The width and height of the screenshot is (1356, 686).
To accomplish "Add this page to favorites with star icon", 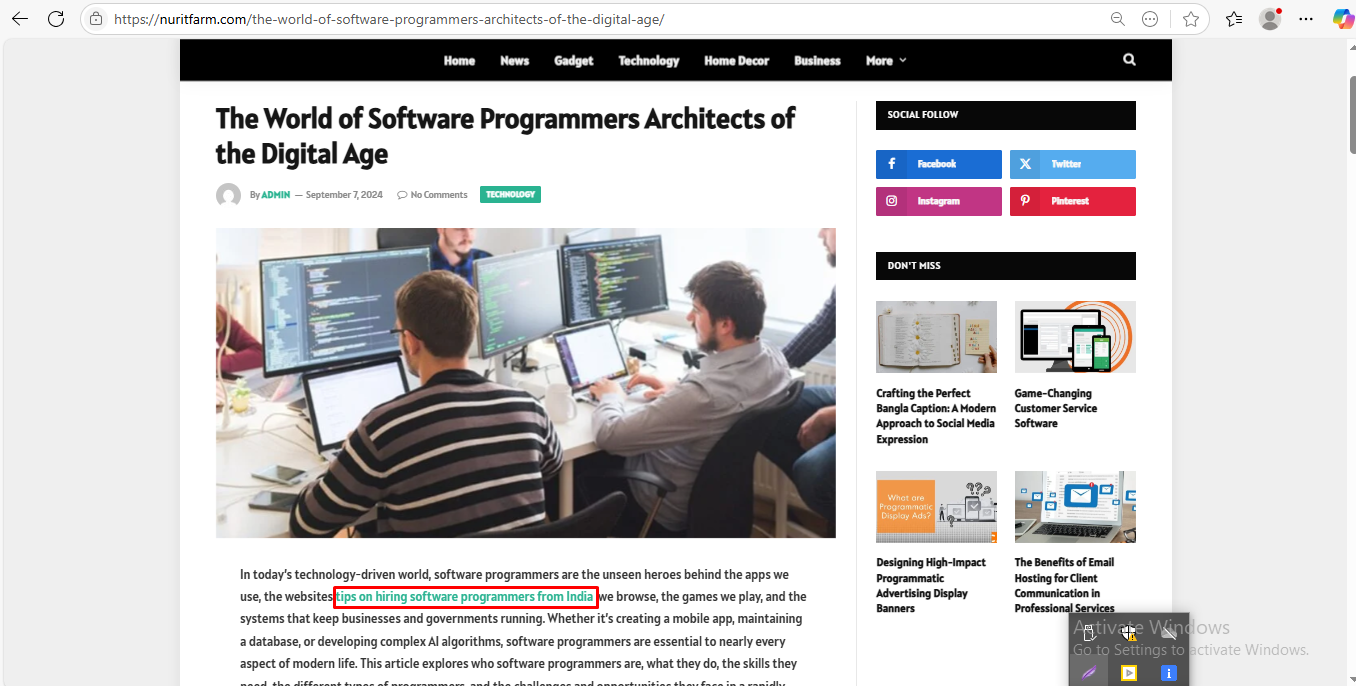I will (1190, 19).
